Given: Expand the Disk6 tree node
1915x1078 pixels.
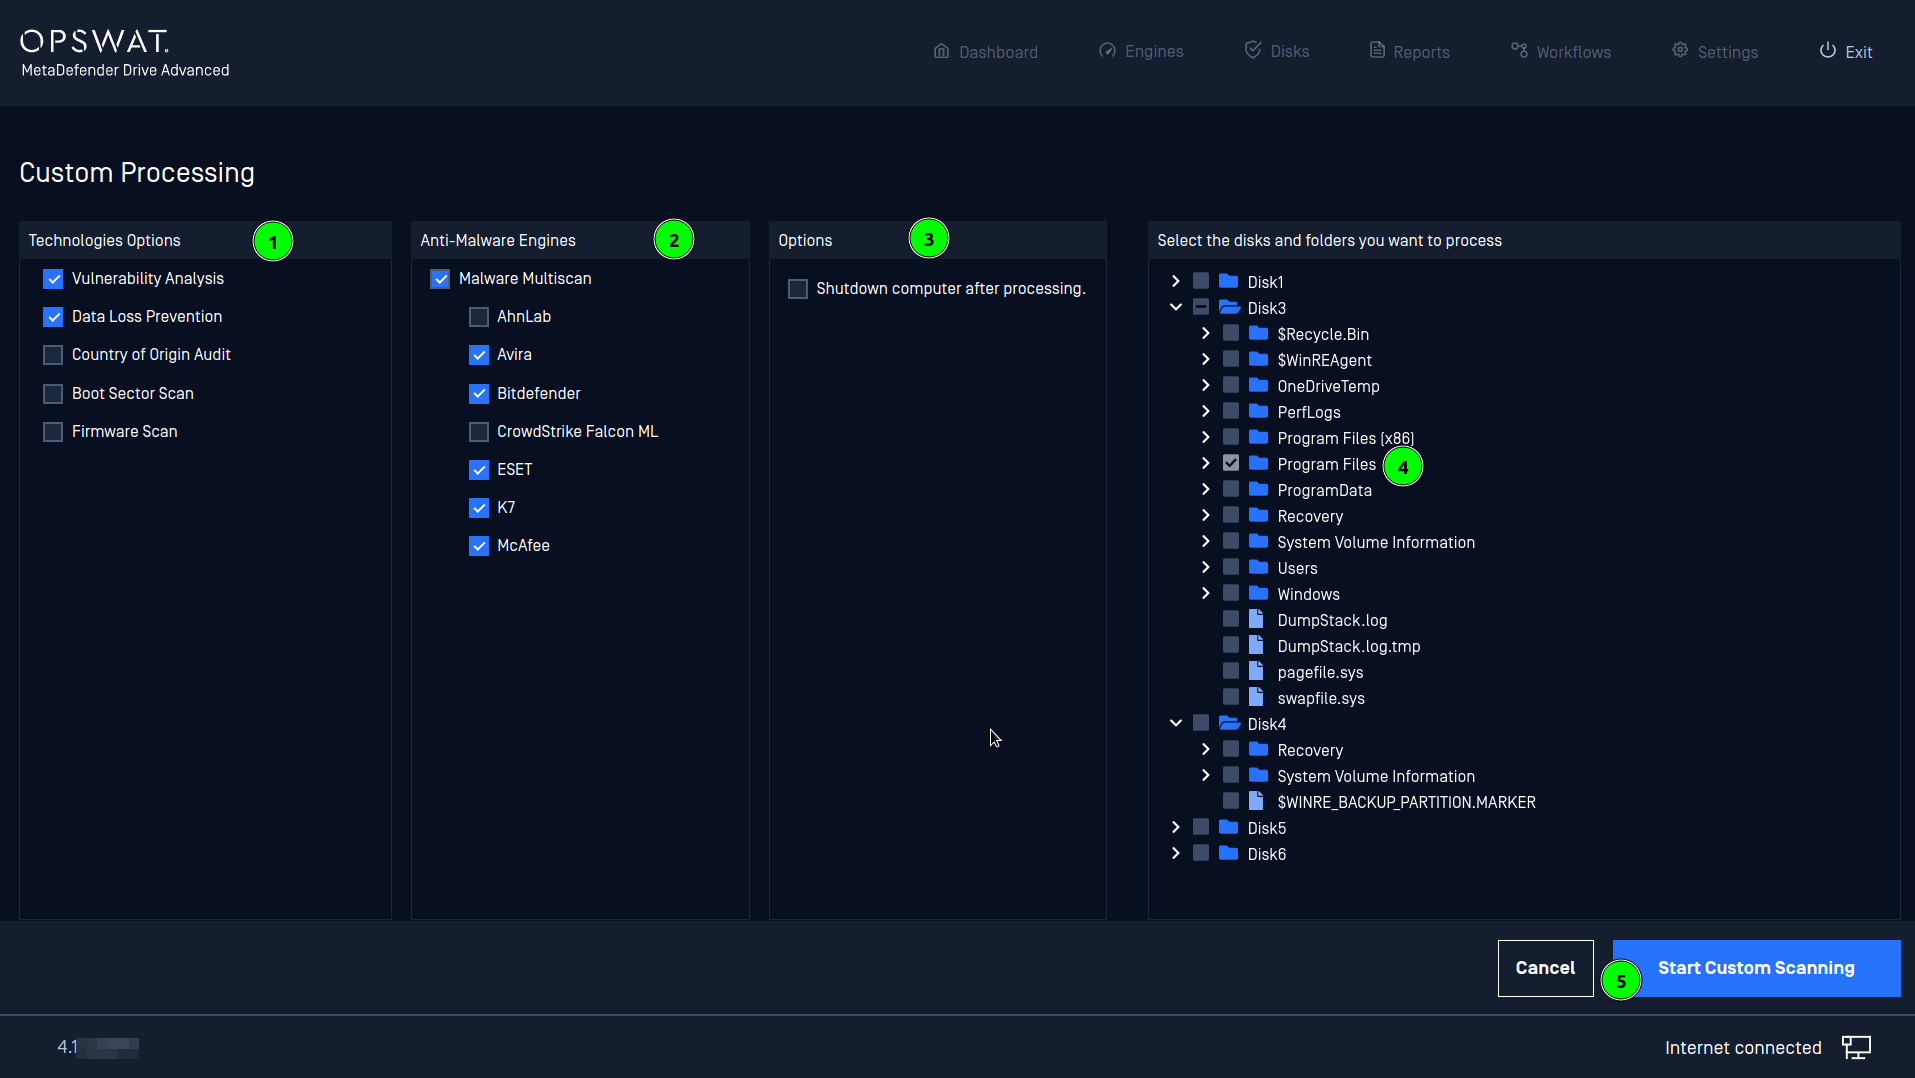Looking at the screenshot, I should click(x=1176, y=853).
